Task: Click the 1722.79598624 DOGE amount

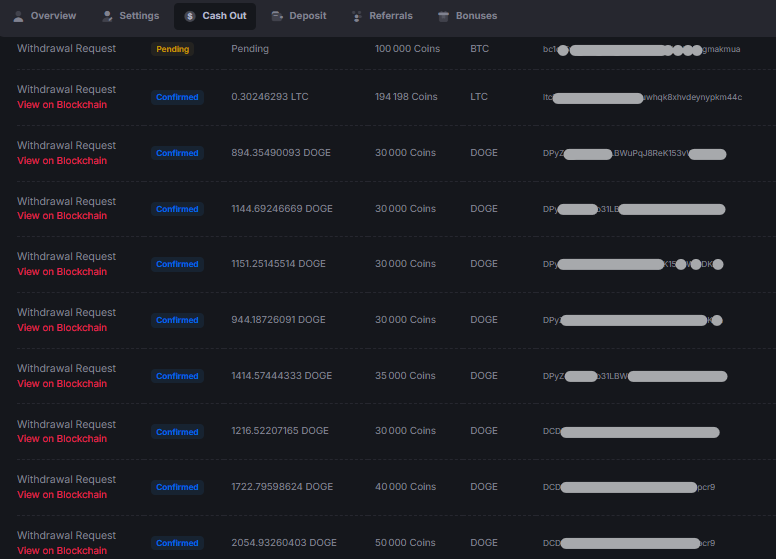Action: click(282, 486)
